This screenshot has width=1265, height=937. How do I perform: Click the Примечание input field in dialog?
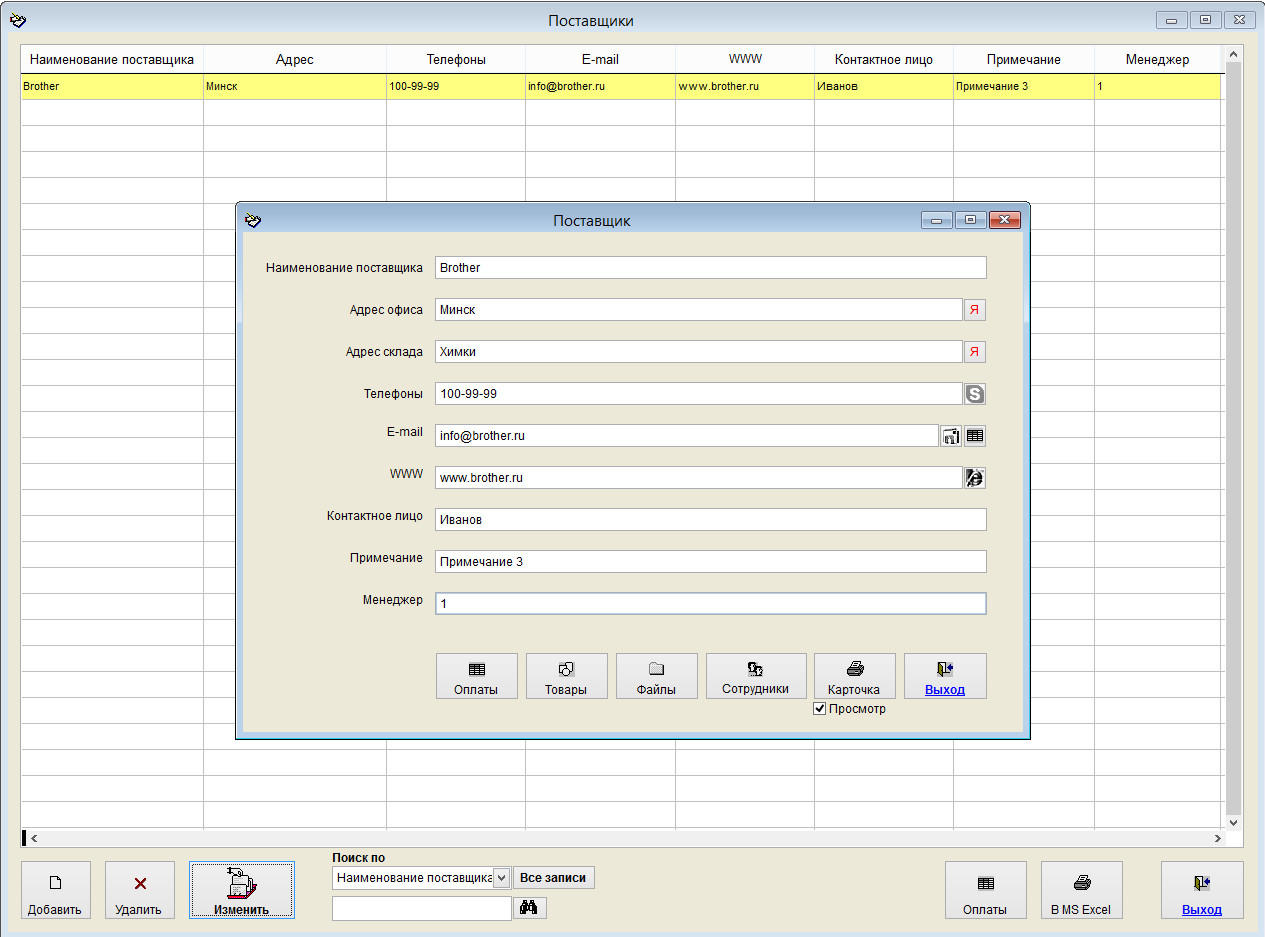pos(710,562)
